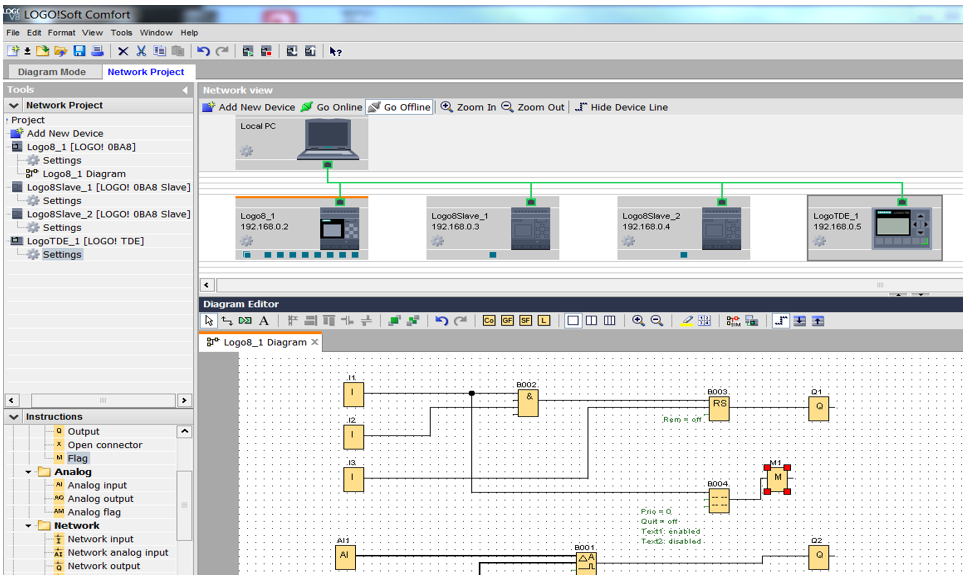Click Zoom In in Network view
This screenshot has width=967, height=575.
pyautogui.click(x=469, y=107)
